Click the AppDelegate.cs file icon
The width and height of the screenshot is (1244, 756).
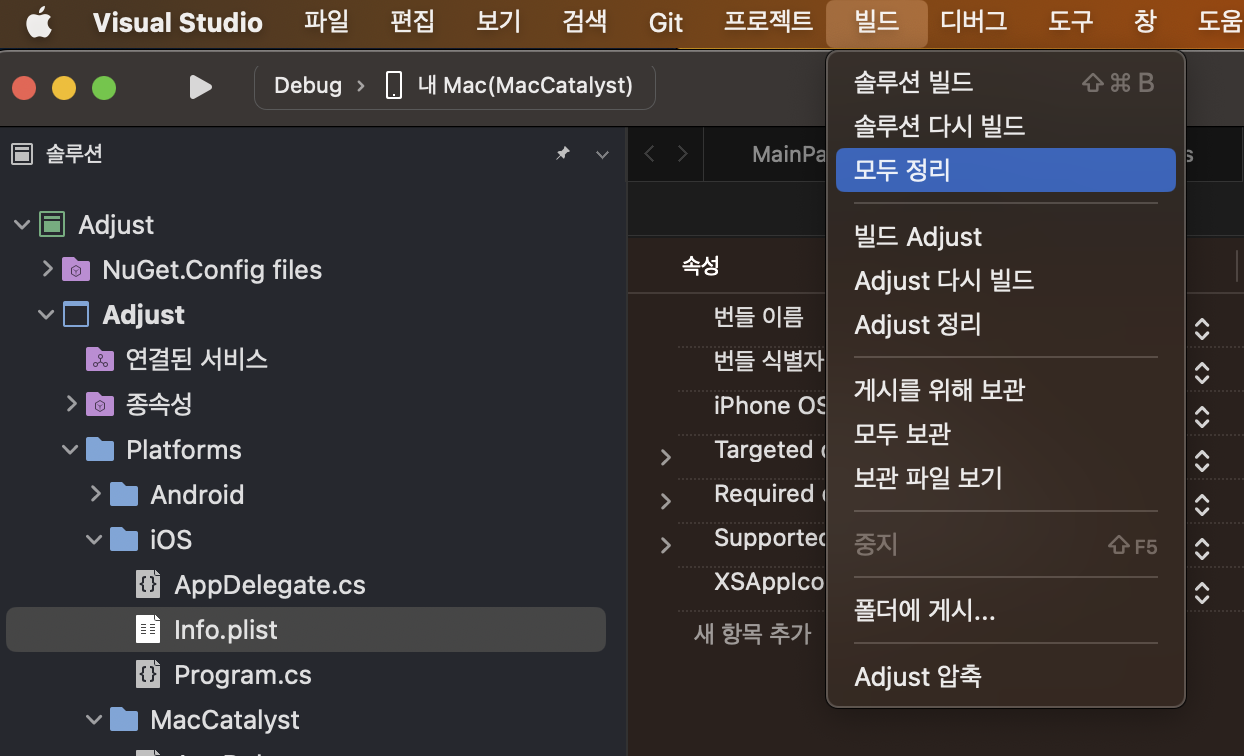pos(148,584)
